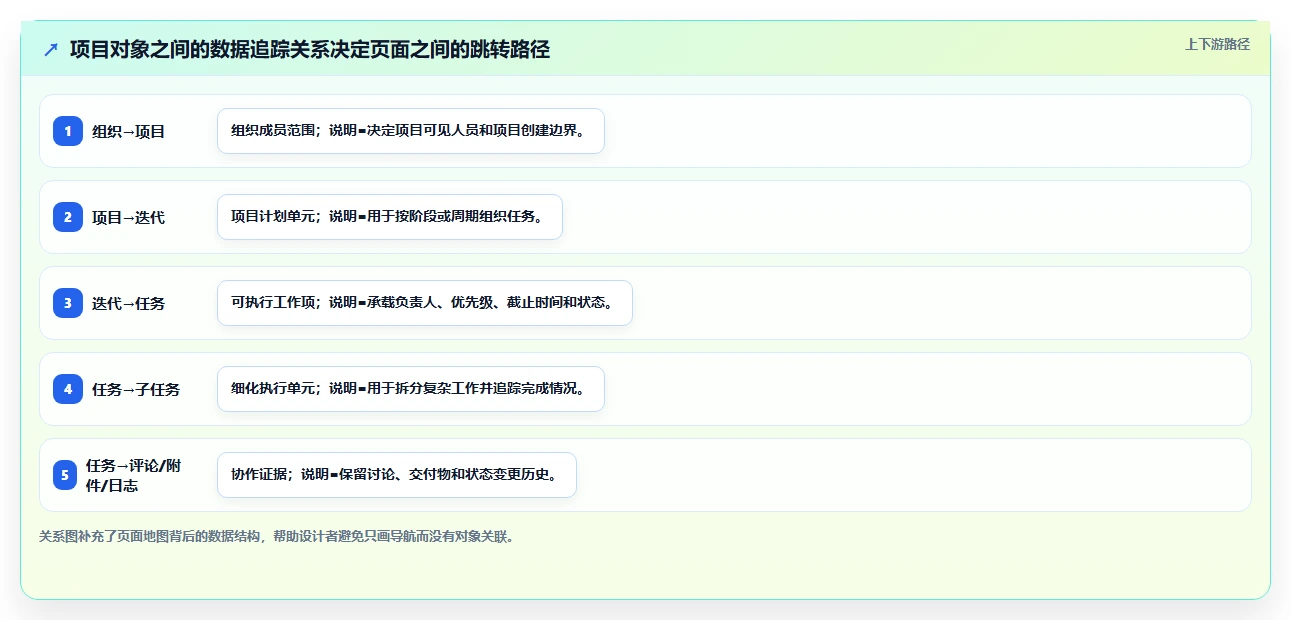Click number badge 5 for 任务→评论/附件/日志
This screenshot has height=620, width=1291.
65,475
